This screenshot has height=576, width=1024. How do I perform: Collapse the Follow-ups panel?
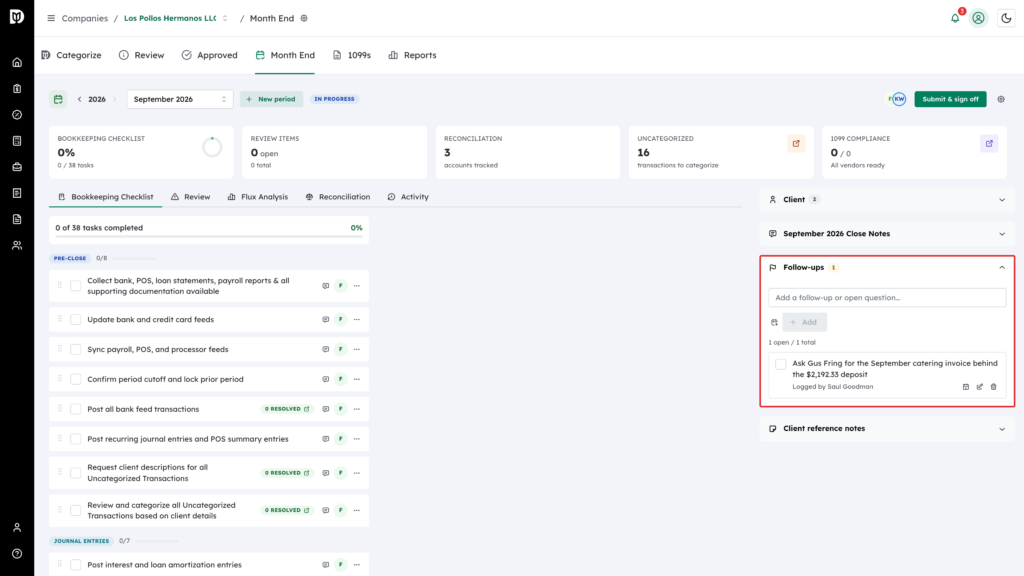click(x=1002, y=268)
